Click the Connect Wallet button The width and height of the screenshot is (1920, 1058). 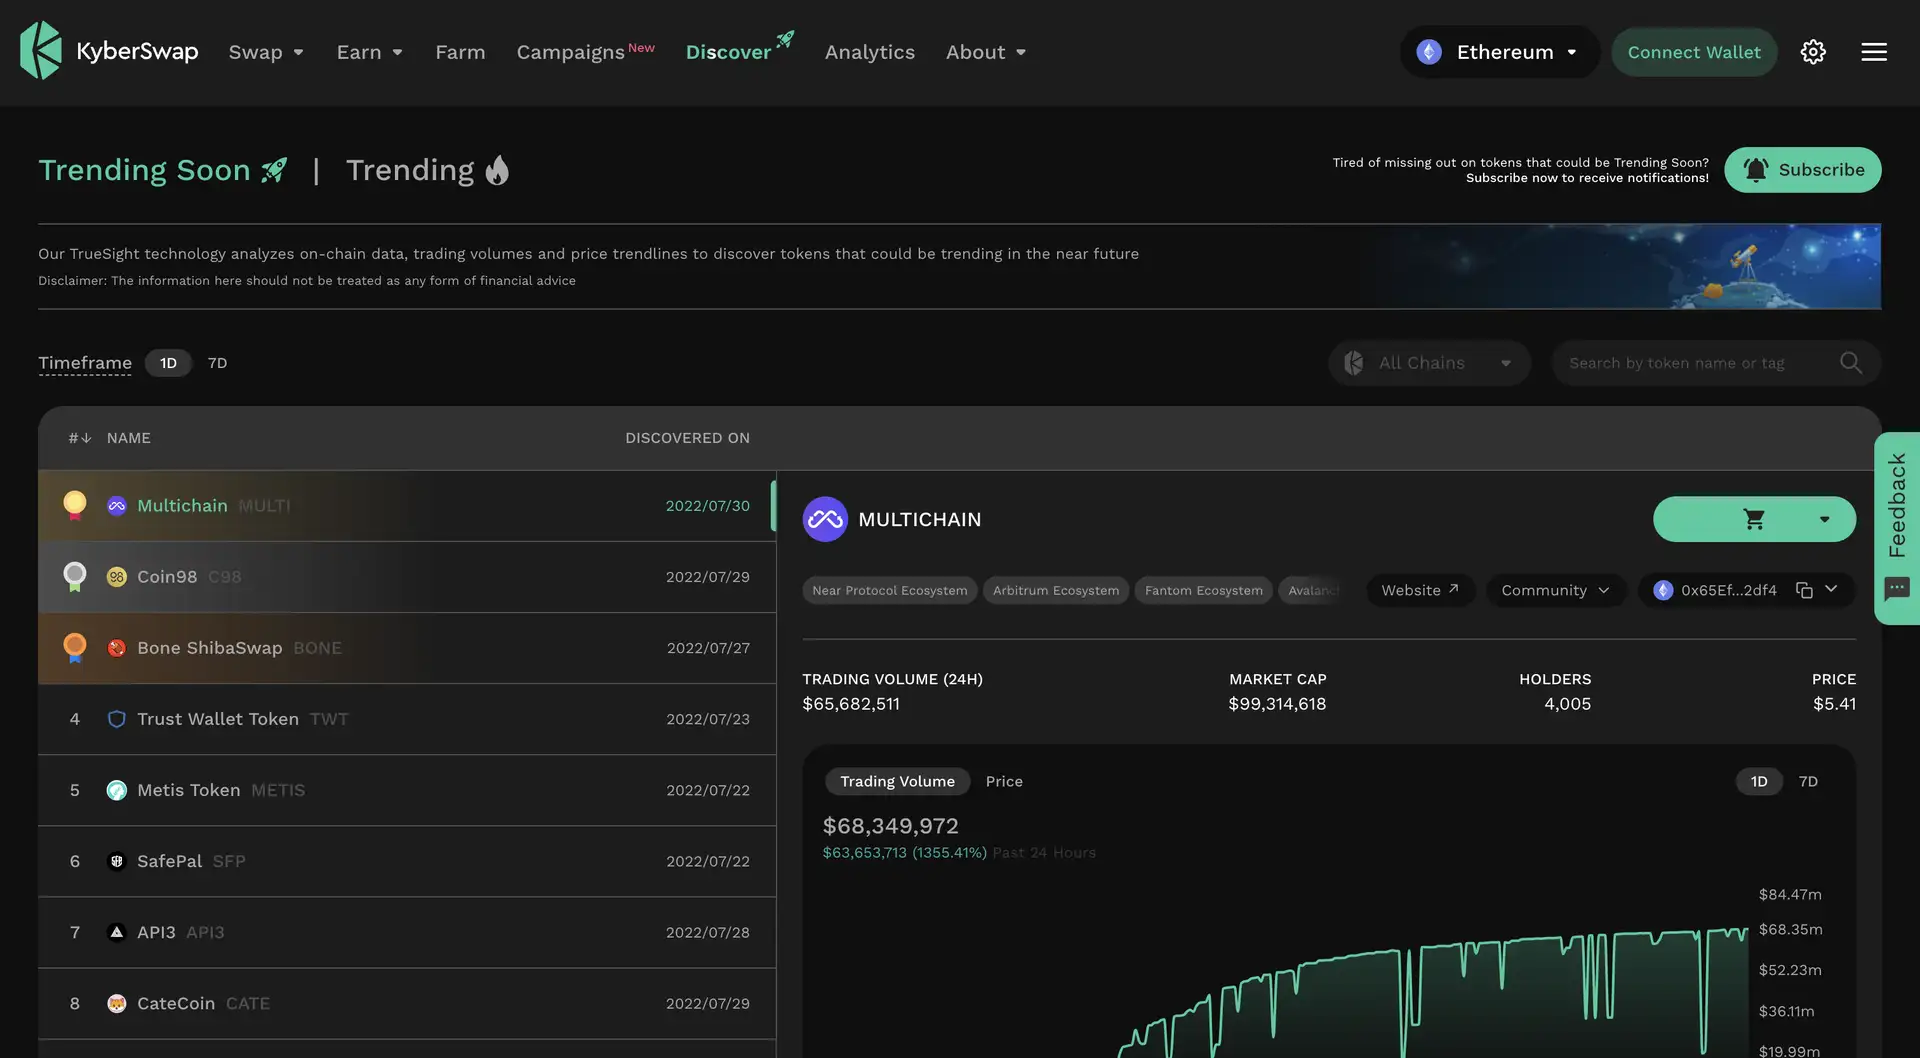coord(1694,52)
